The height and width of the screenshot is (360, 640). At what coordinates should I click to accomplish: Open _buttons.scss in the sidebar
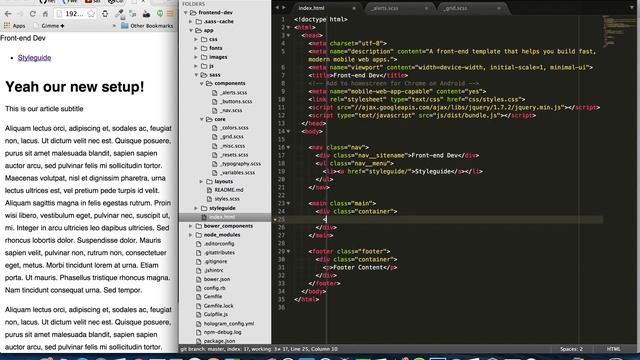click(236, 101)
